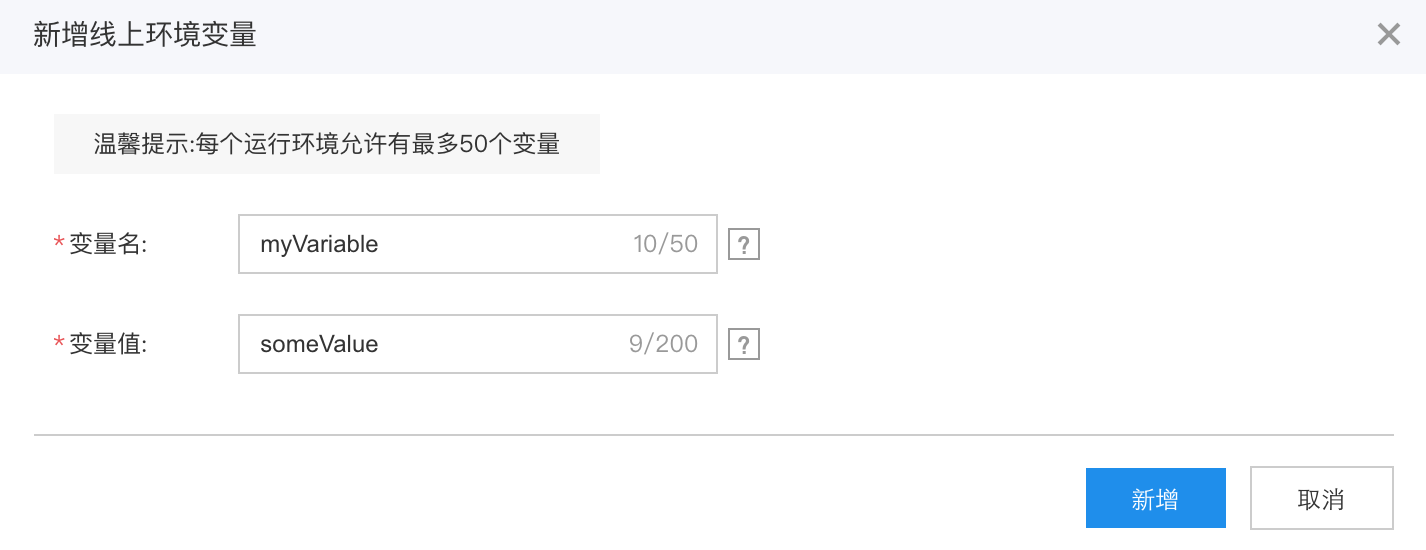
Task: Click the red asterisk before 变量名
Action: point(59,243)
